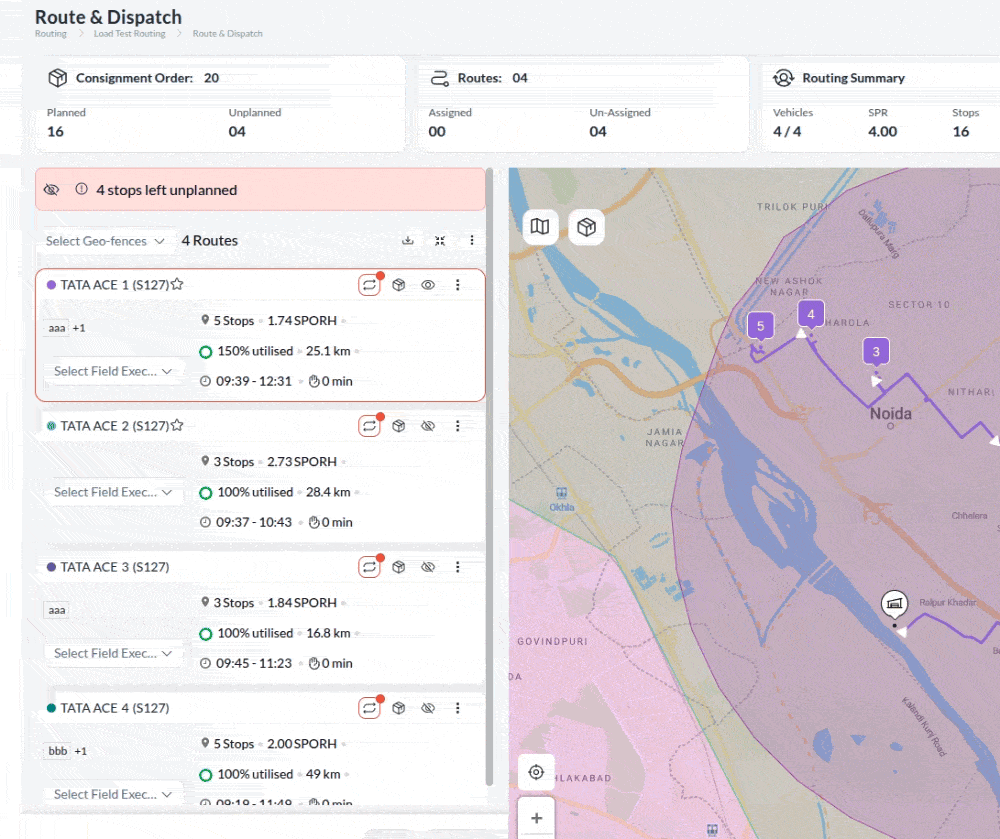Click the swap route icon for TATA ACE 3

(369, 567)
